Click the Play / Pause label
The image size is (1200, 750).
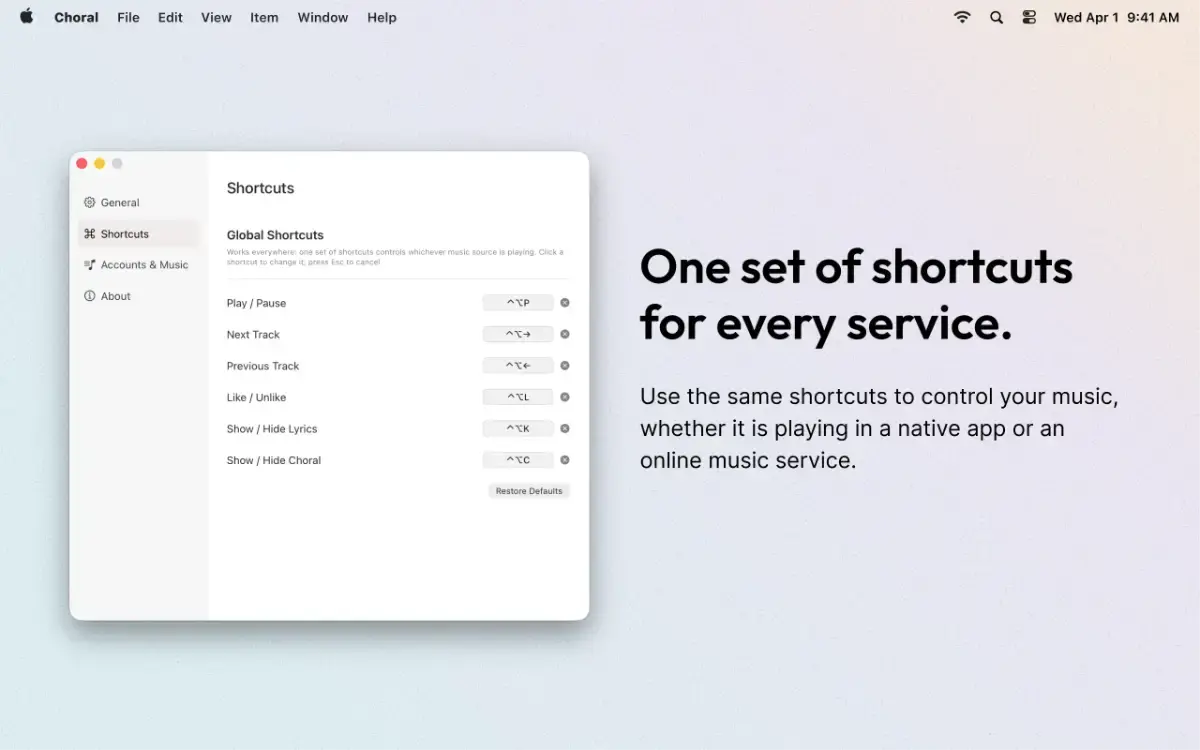pyautogui.click(x=256, y=303)
